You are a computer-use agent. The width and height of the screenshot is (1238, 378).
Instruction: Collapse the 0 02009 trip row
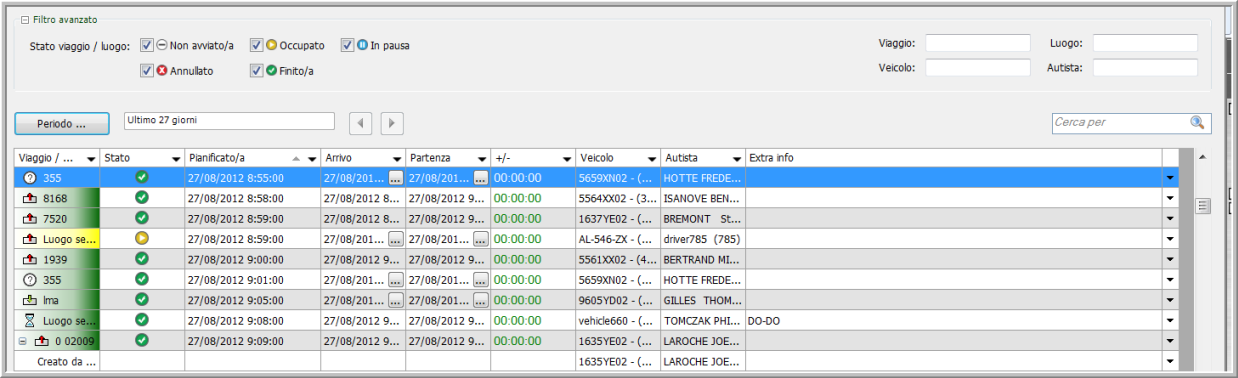pos(23,341)
